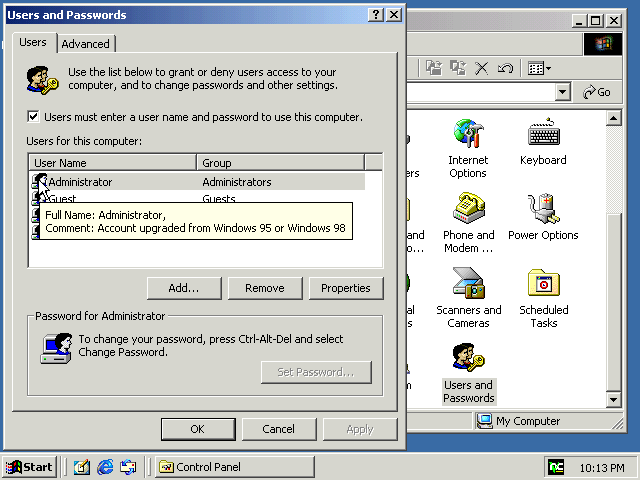Image resolution: width=640 pixels, height=480 pixels.
Task: Launch Internet Explorer from Quick Launch
Action: click(105, 467)
